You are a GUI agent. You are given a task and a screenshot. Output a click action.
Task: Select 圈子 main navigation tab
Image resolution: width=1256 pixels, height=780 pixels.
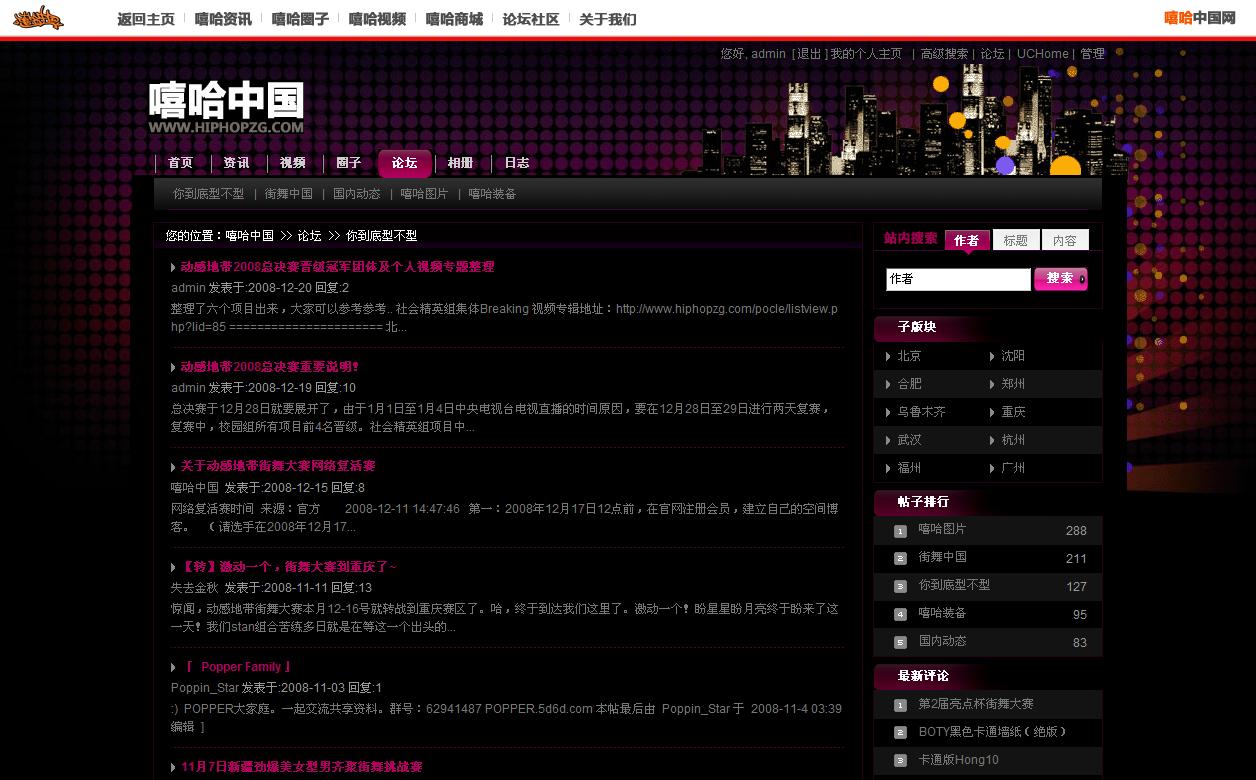(349, 163)
